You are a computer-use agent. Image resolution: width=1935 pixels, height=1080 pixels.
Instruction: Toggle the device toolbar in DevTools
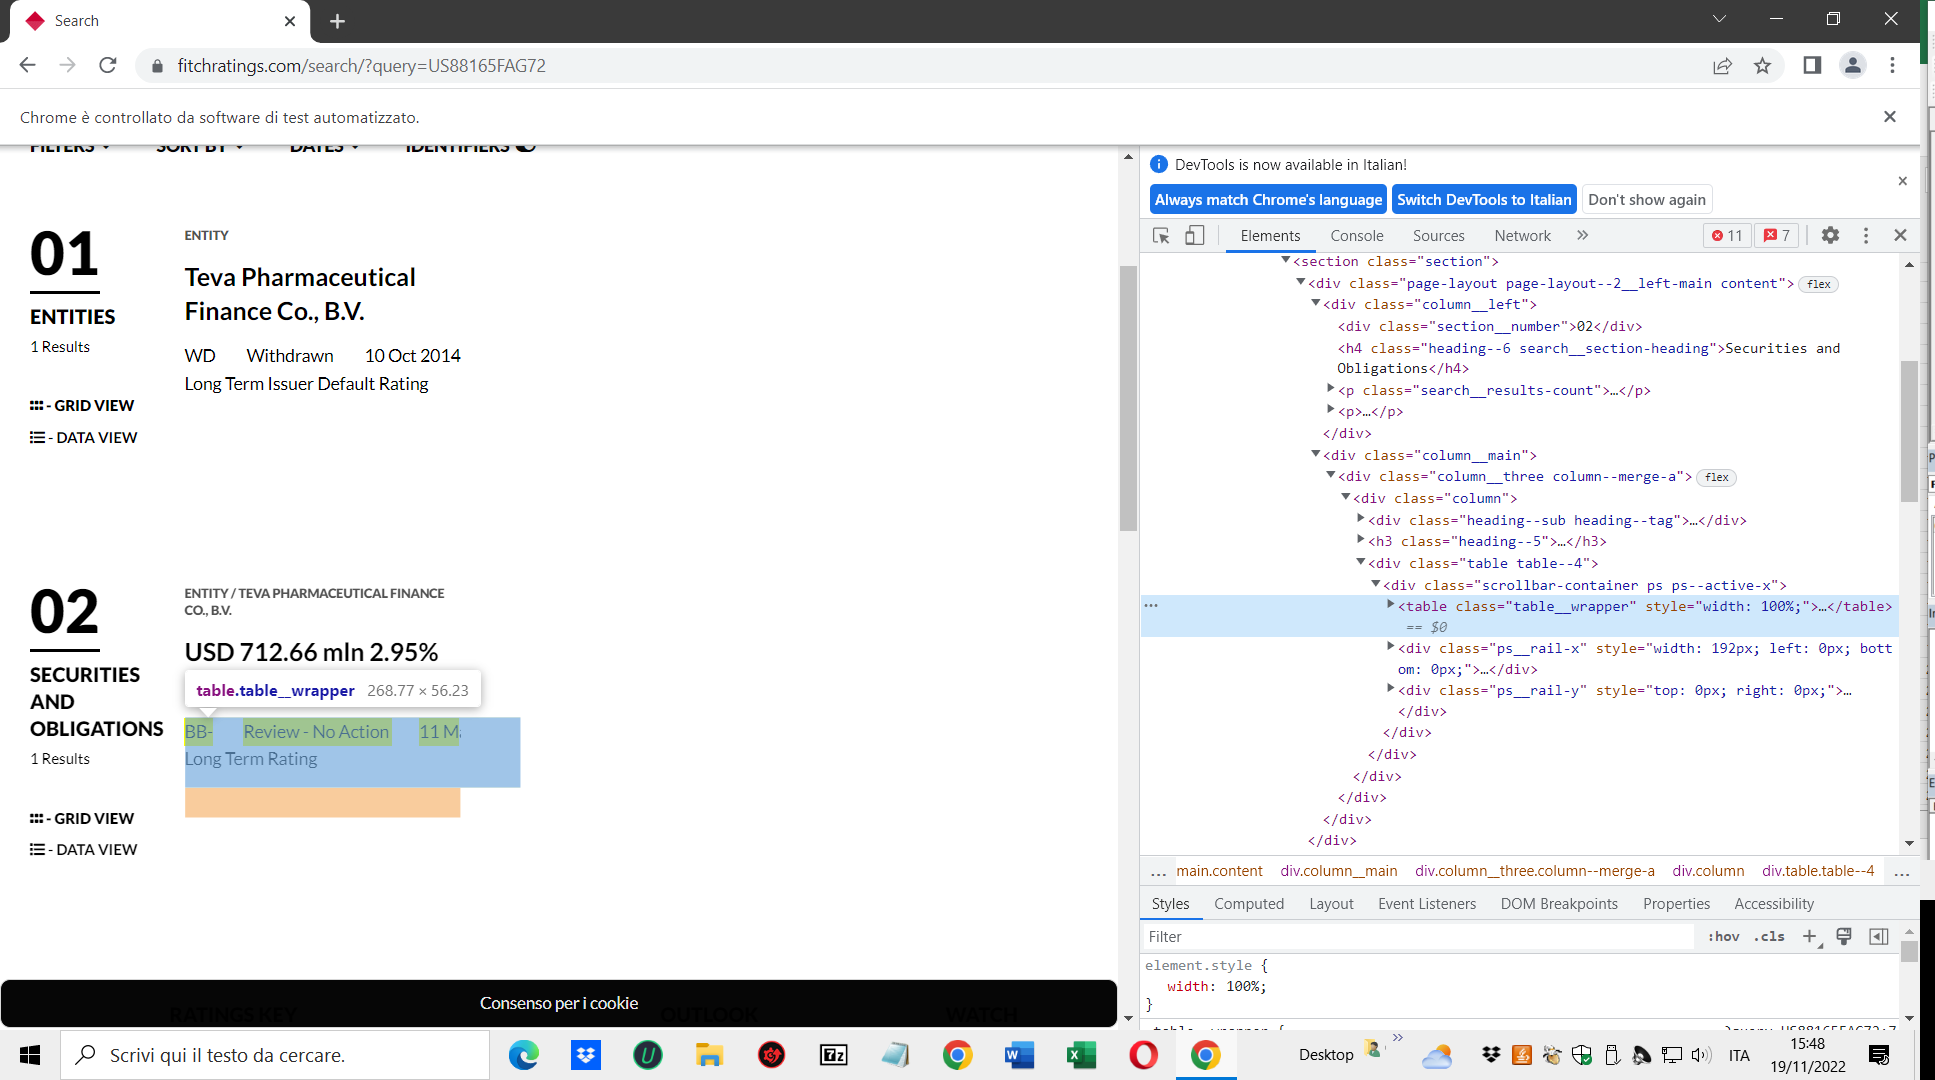[x=1195, y=235]
